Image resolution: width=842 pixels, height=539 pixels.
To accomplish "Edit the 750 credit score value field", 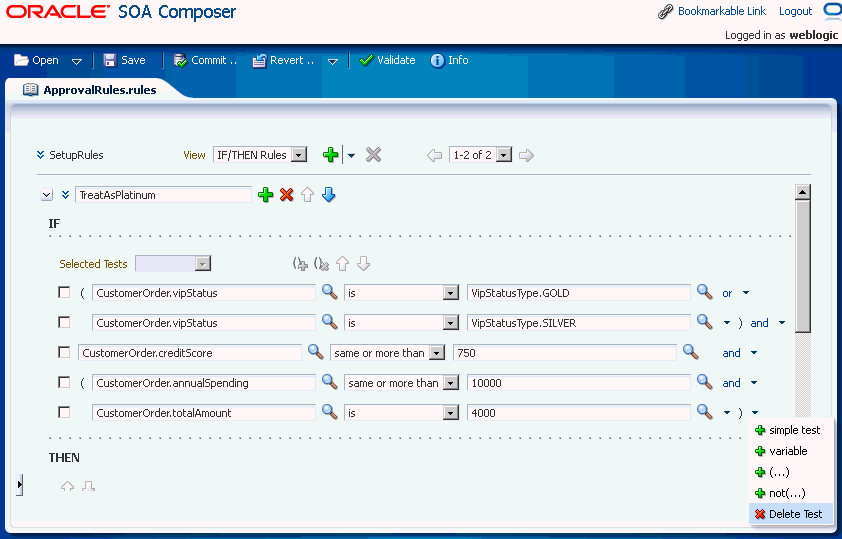I will (564, 353).
